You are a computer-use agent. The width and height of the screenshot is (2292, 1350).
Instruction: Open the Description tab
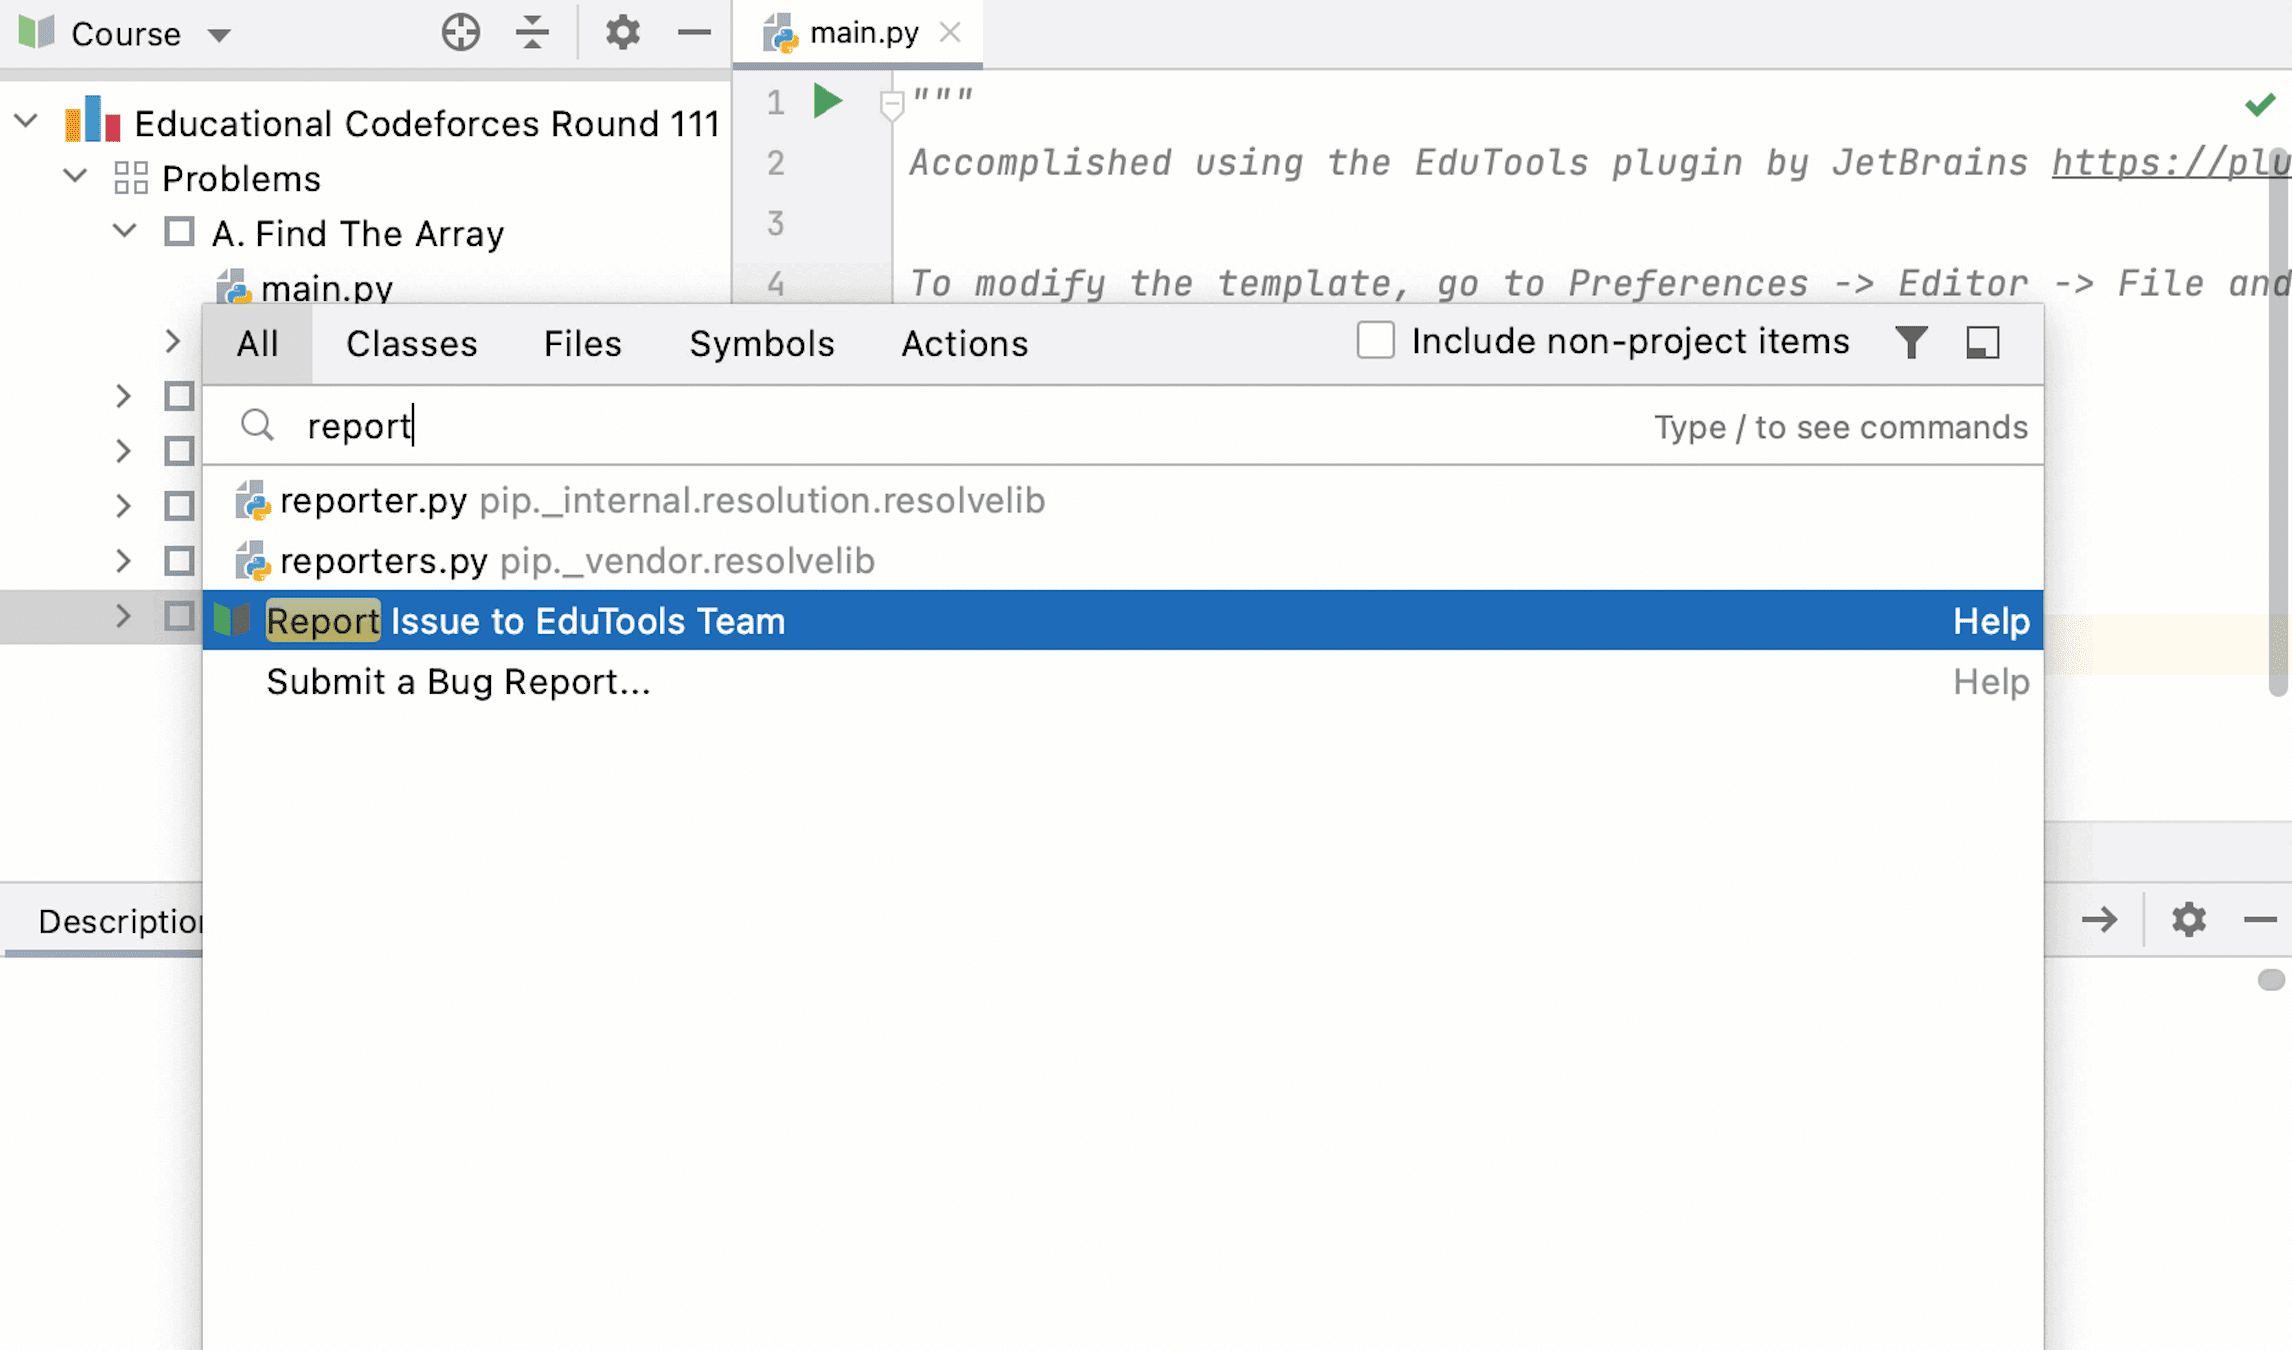(x=120, y=920)
